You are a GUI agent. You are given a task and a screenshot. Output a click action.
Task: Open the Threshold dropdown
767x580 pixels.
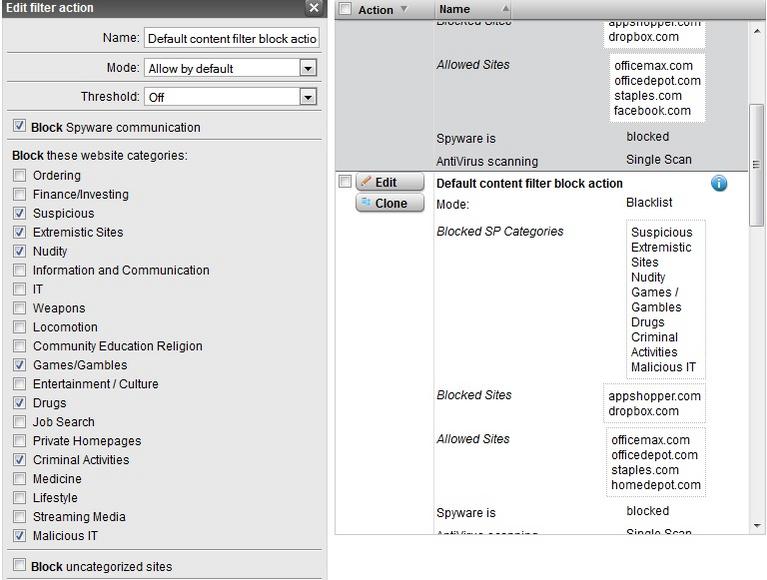click(308, 97)
